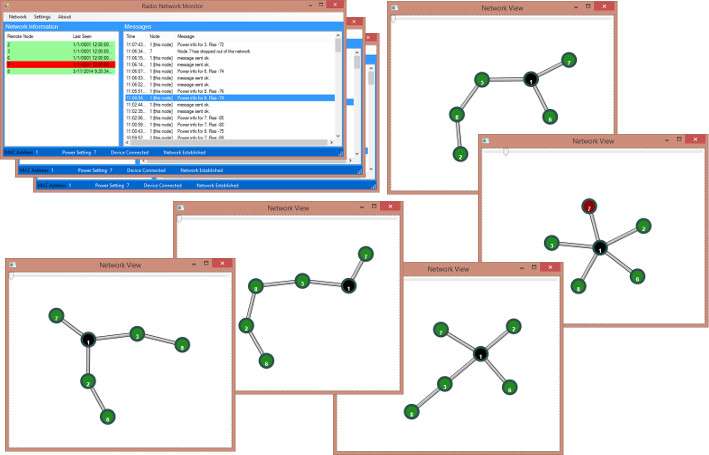The image size is (709, 455).
Task: Open the About menu
Action: tap(64, 17)
